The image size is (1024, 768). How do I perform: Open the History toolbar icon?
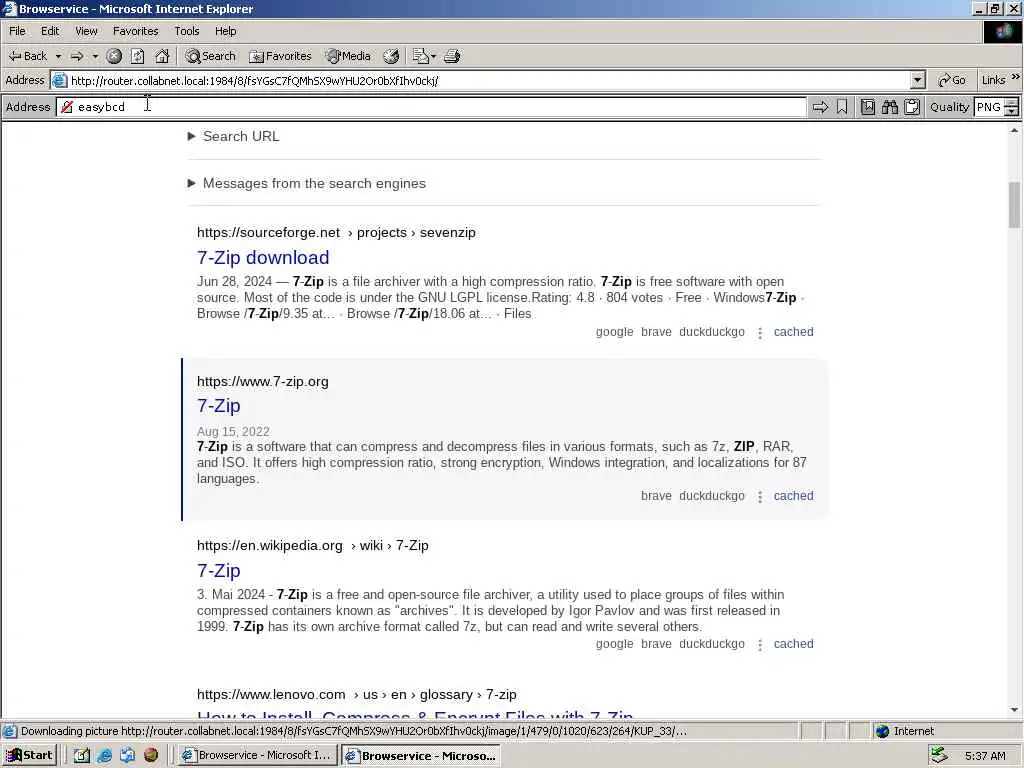(391, 56)
